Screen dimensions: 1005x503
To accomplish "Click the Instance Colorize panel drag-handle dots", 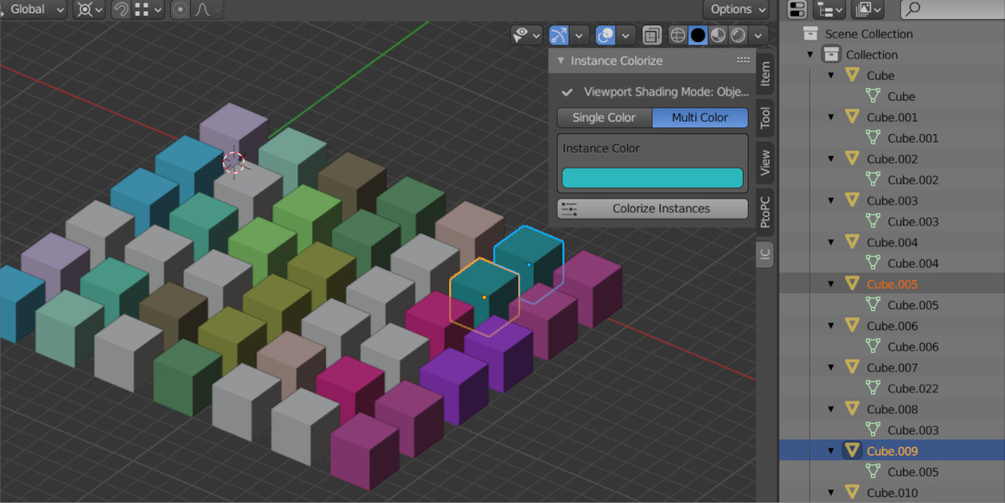I will point(743,60).
